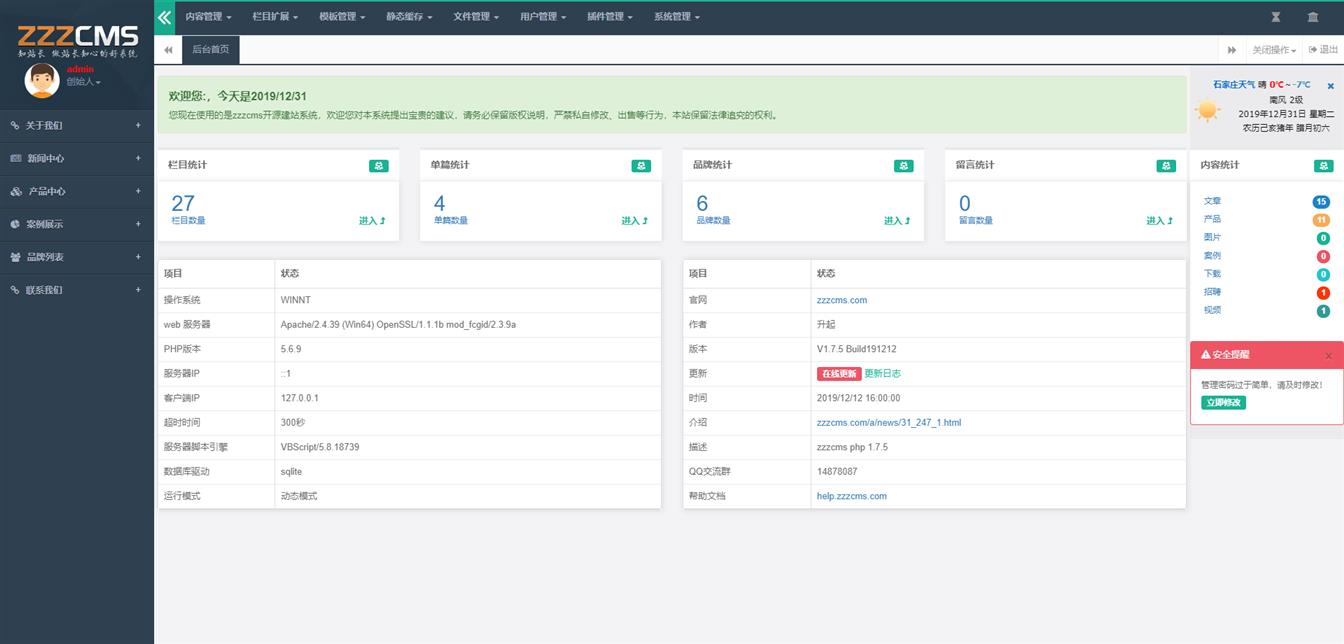Click the sun weather icon

pyautogui.click(x=1208, y=111)
